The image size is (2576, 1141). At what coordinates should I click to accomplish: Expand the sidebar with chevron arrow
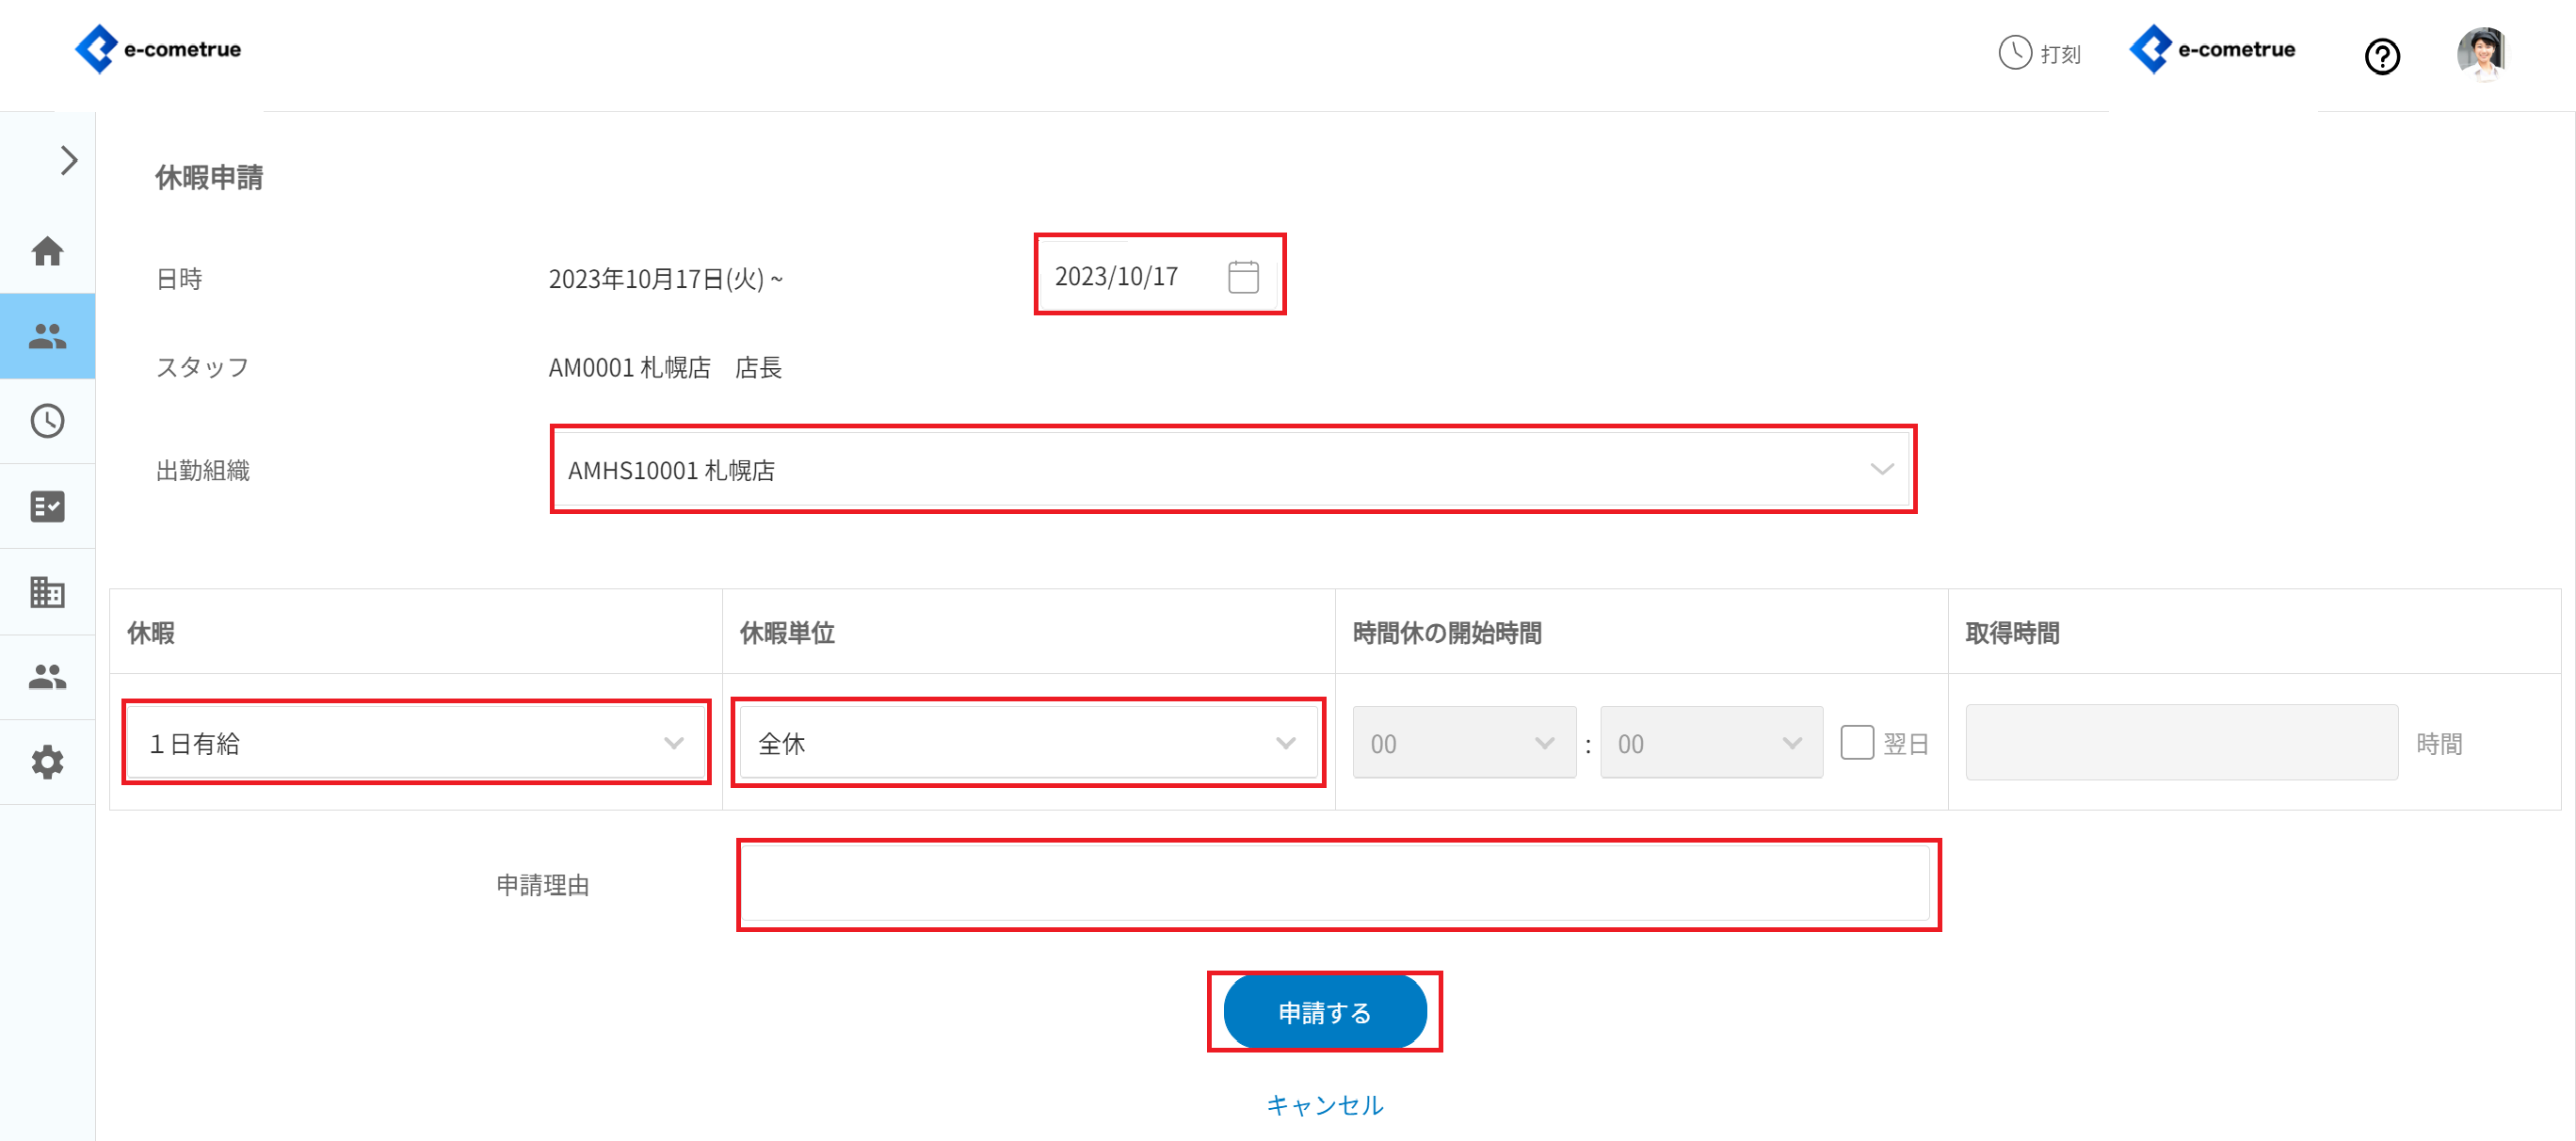(68, 160)
